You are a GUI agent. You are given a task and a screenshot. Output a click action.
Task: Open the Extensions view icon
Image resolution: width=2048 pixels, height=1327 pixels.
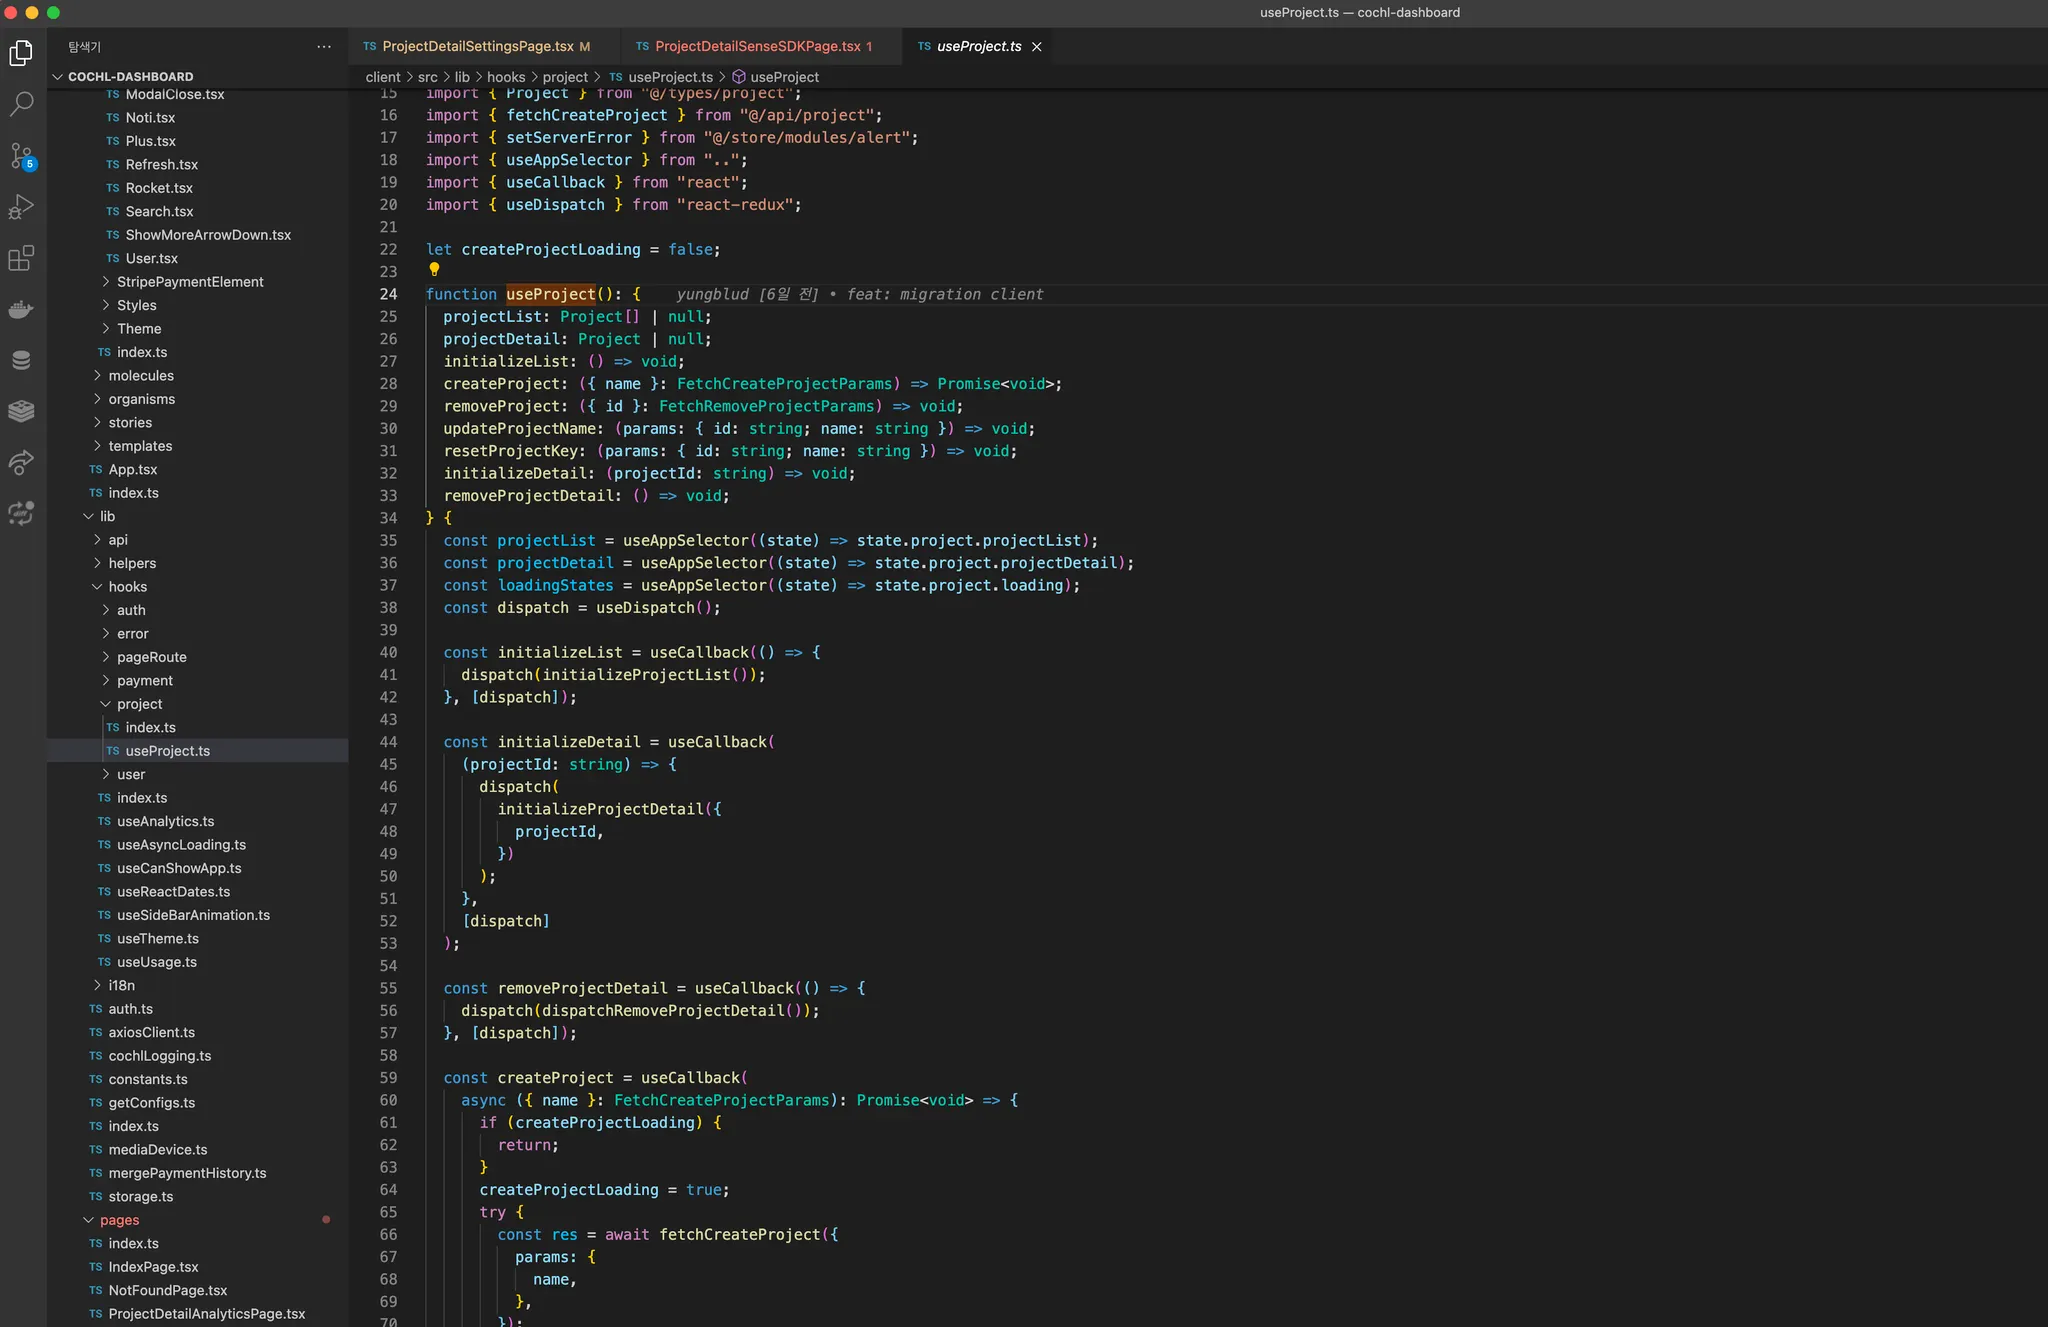21,258
